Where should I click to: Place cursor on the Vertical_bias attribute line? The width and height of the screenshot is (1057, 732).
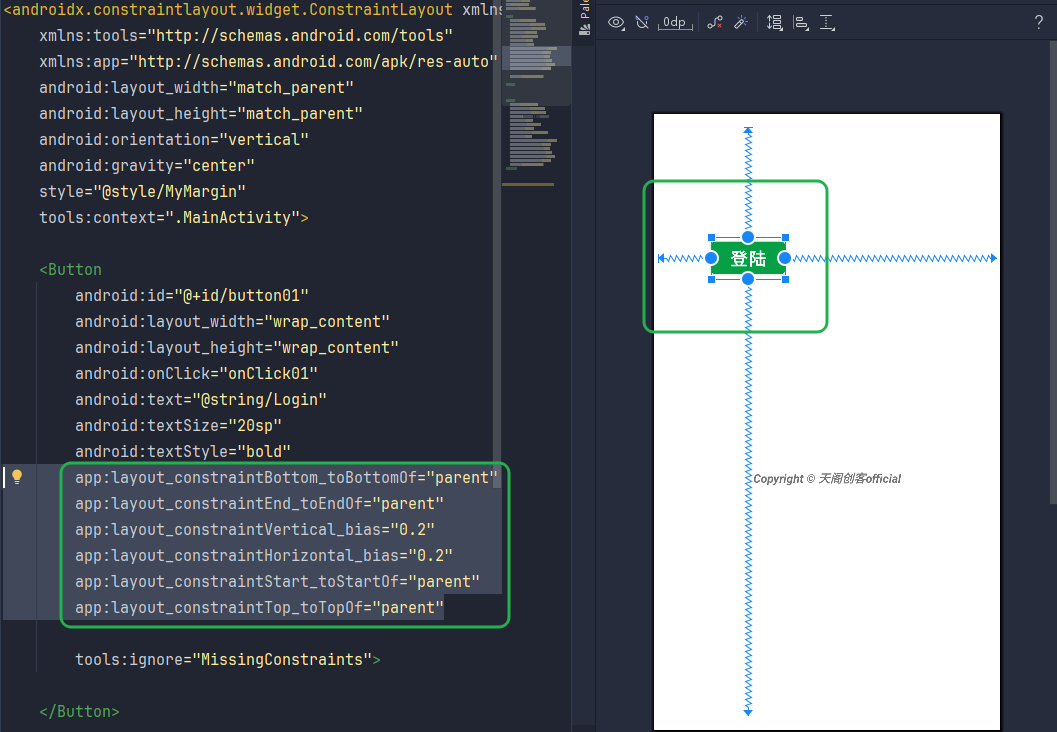(254, 530)
